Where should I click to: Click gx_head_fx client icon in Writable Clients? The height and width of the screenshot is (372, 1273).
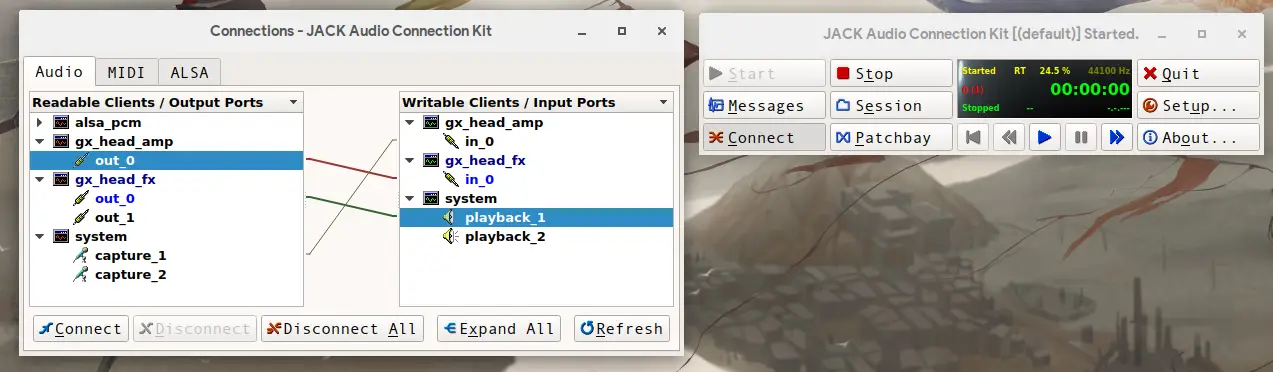[430, 160]
